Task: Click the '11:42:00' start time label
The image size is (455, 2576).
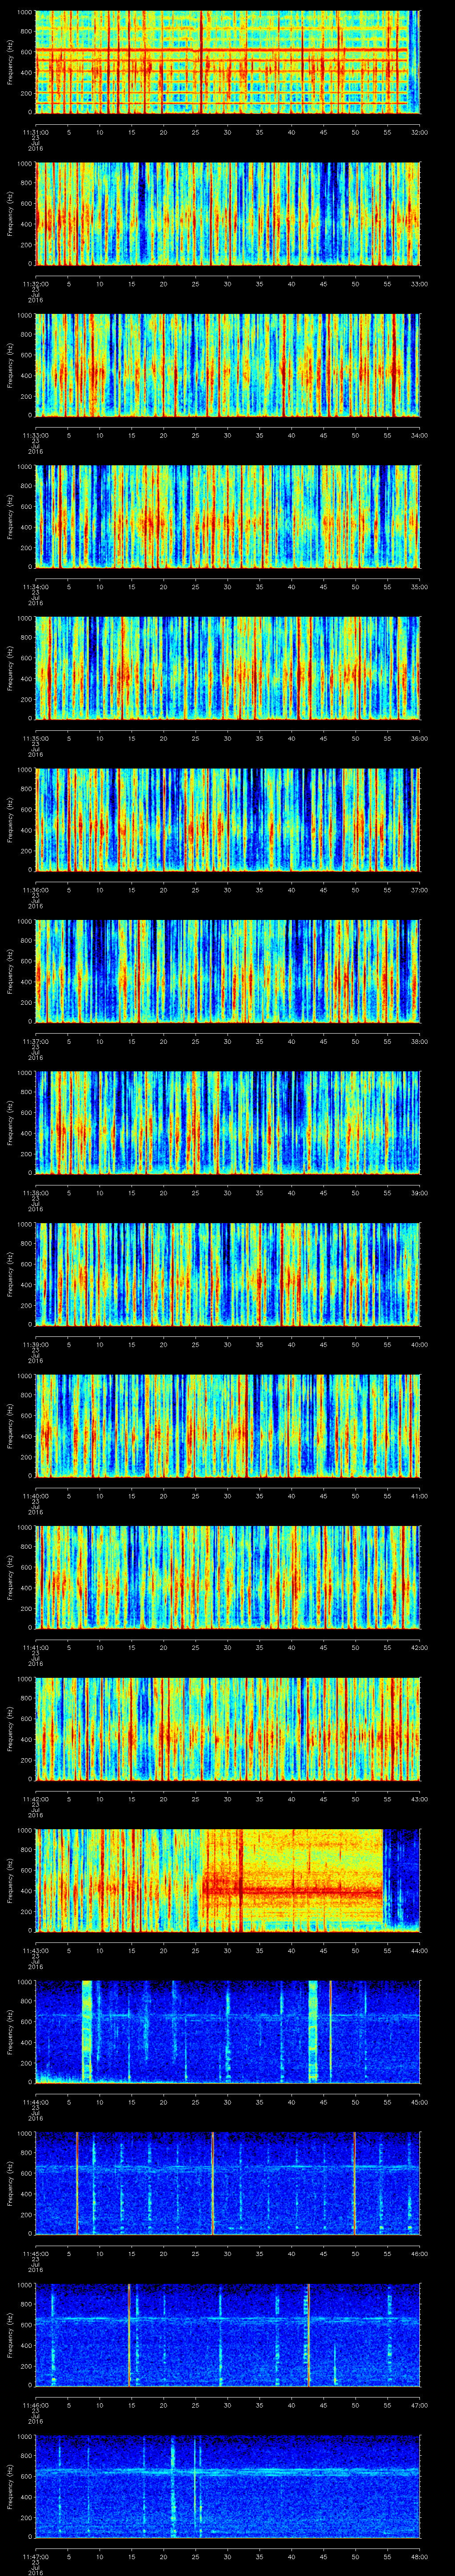Action: 36,1799
